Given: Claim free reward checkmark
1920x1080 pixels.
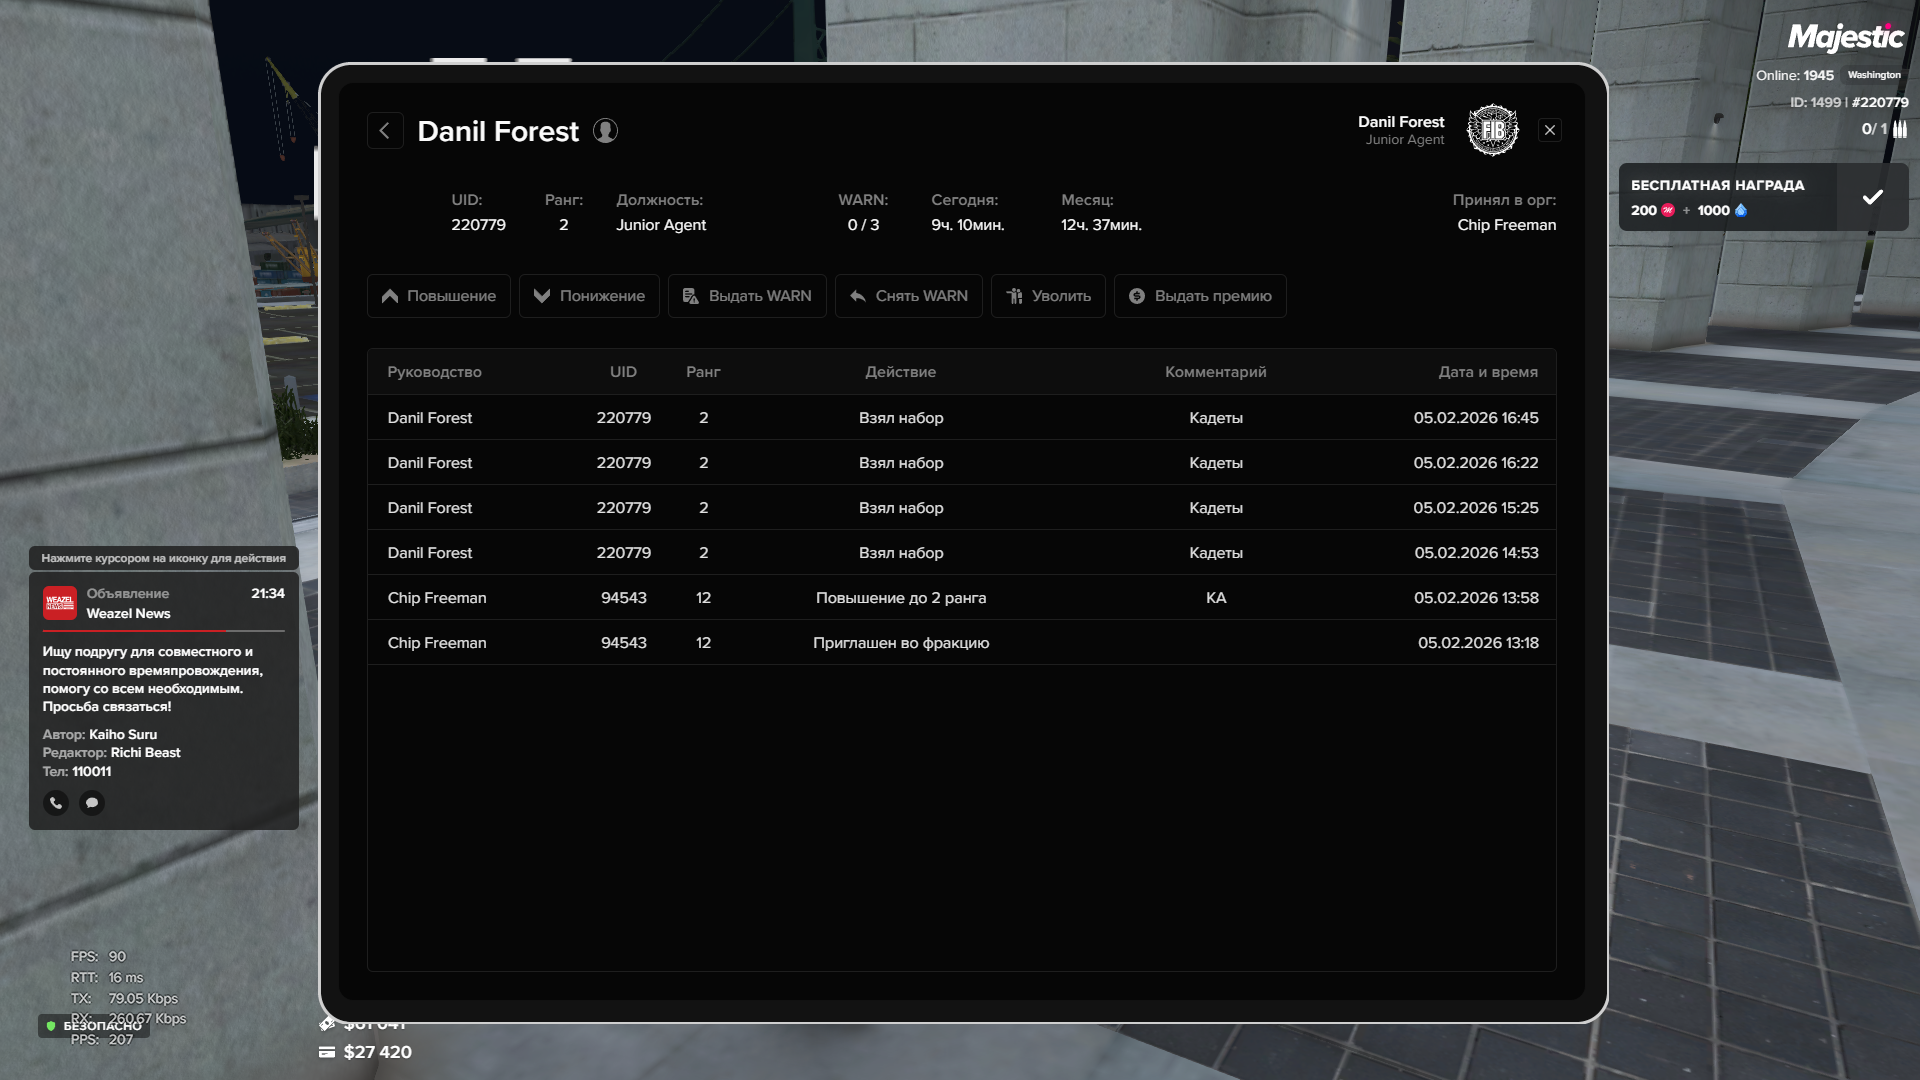Looking at the screenshot, I should point(1872,197).
